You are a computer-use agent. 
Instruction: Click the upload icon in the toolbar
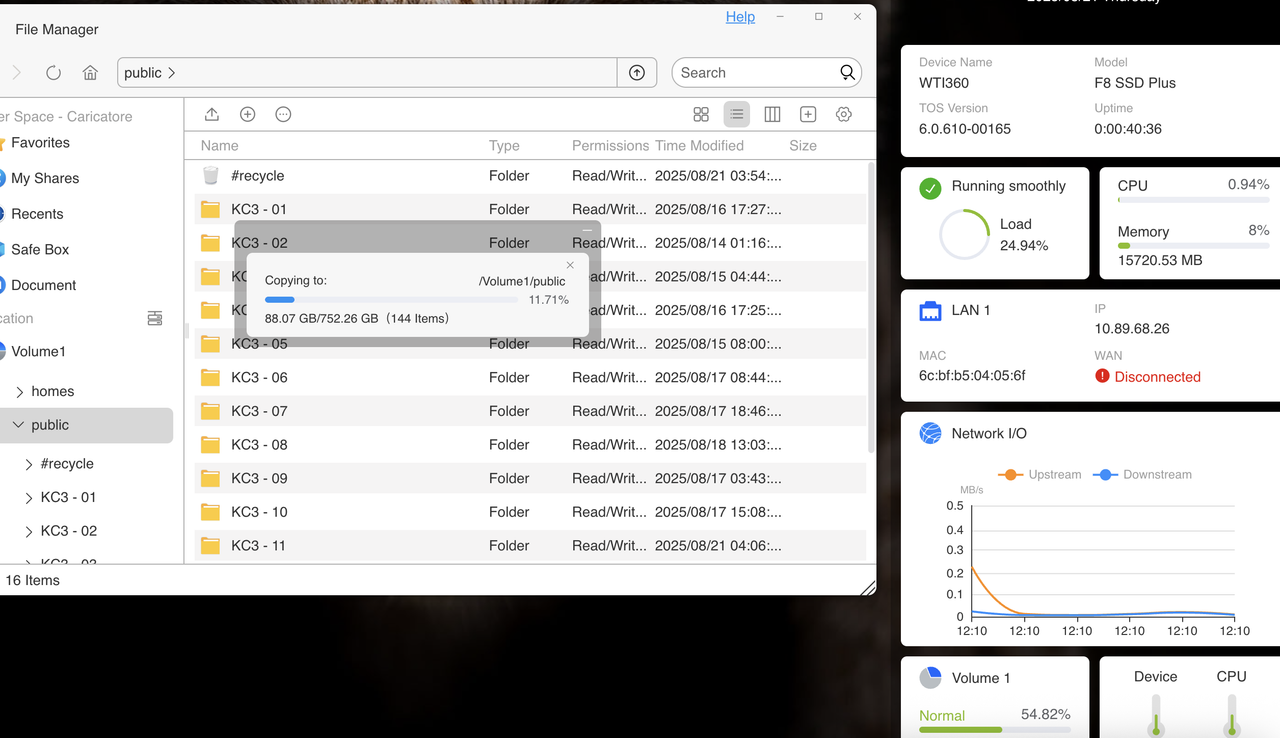212,114
